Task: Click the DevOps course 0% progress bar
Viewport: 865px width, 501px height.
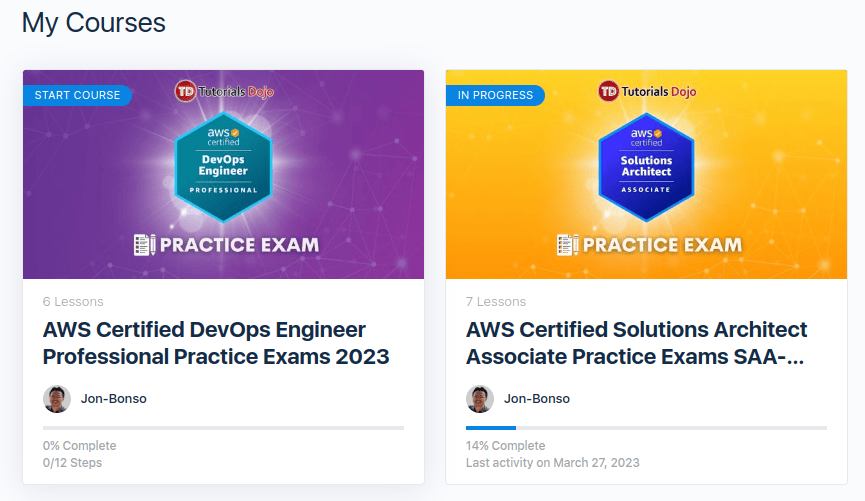Action: pyautogui.click(x=223, y=428)
